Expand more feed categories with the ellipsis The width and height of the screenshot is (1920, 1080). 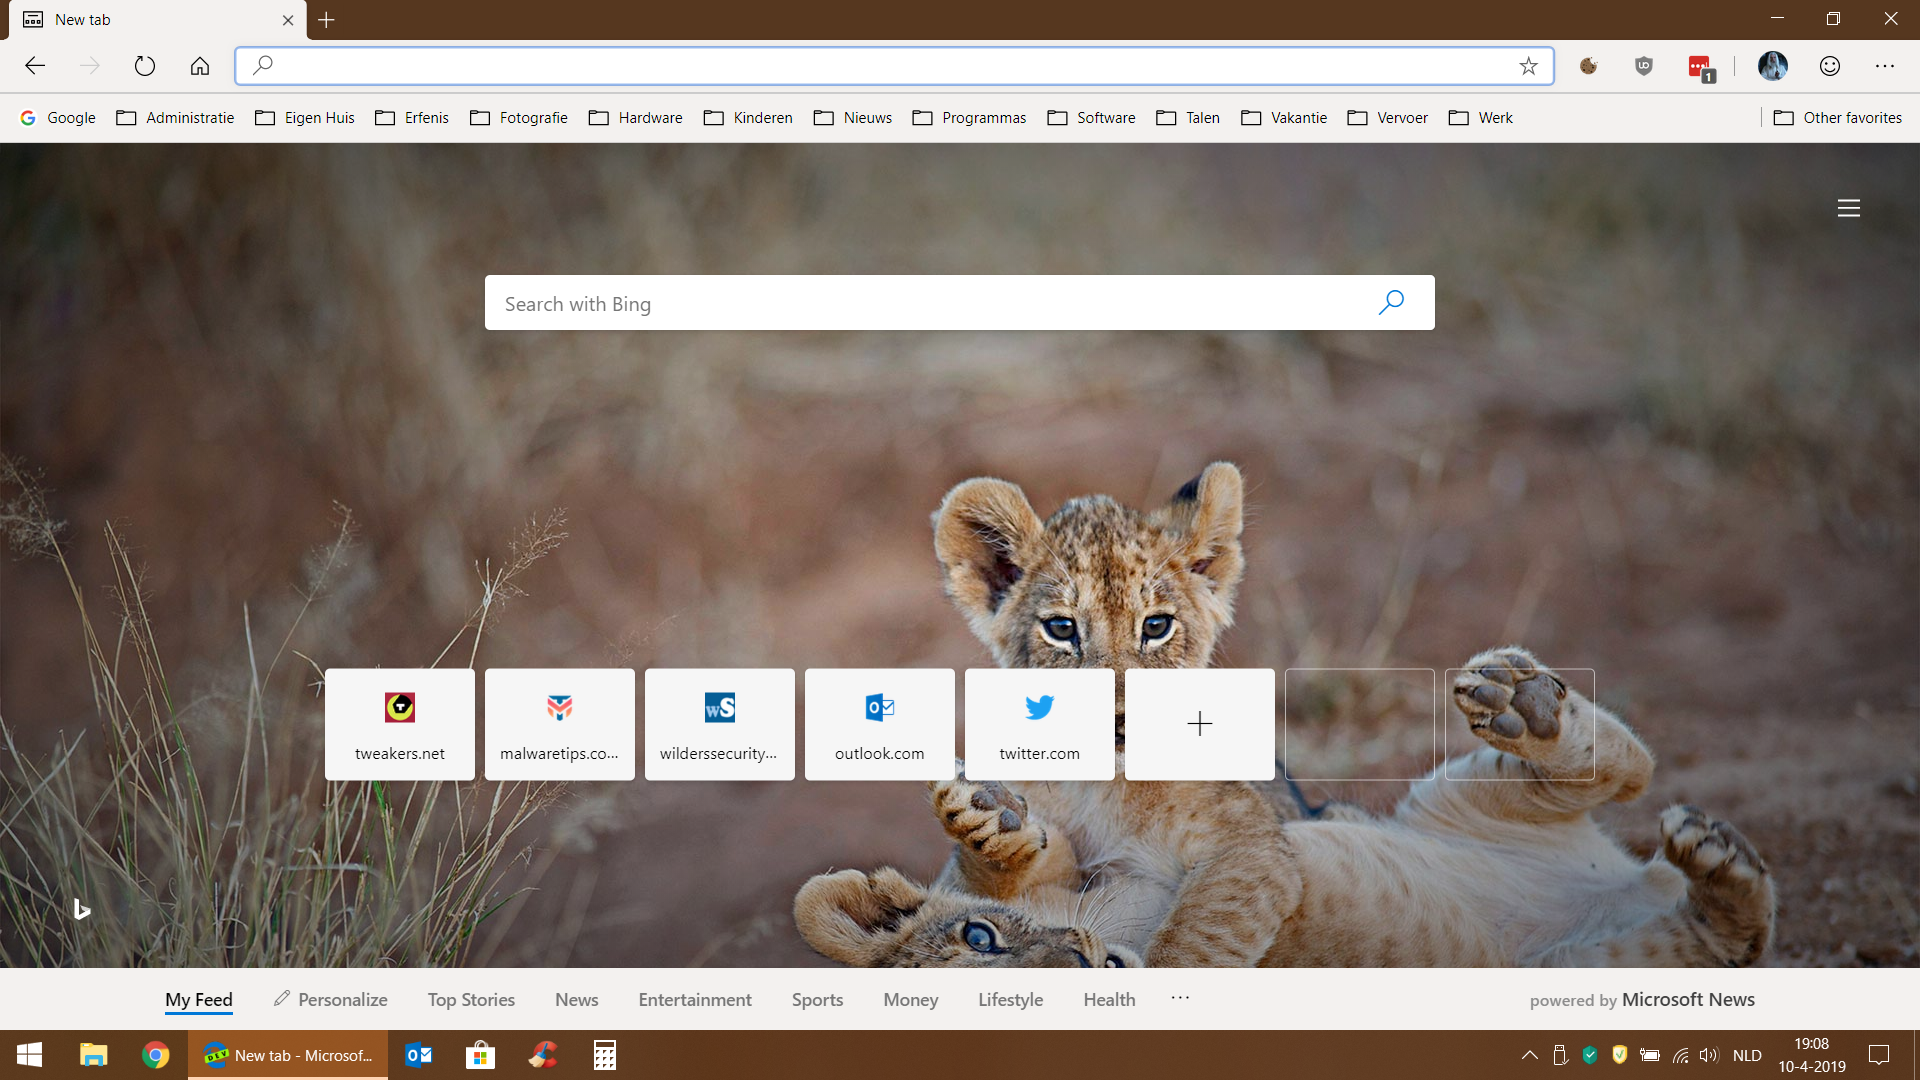[1180, 998]
